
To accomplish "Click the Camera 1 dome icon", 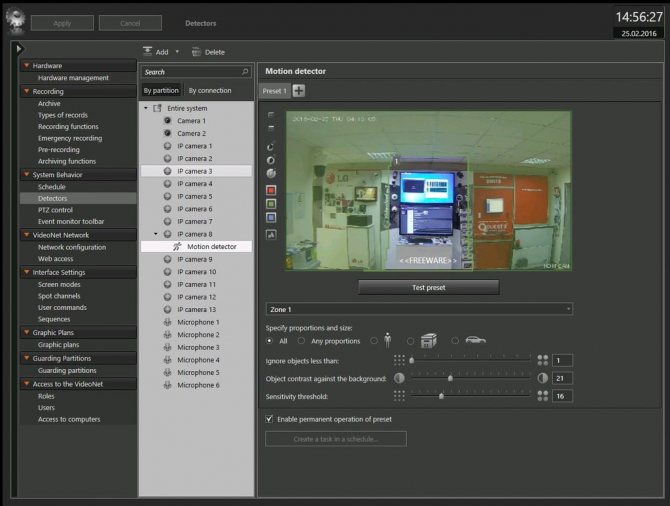I will click(x=168, y=121).
